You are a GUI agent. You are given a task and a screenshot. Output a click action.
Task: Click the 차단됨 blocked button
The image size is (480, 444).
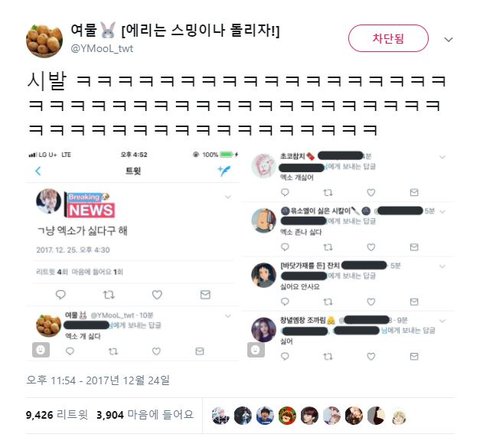388,38
